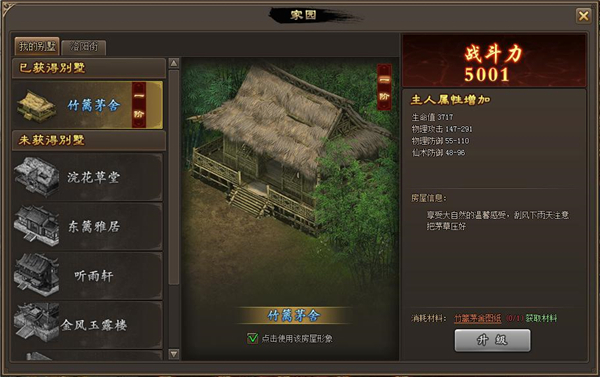Screen dimensions: 600x377
Task: Click the villa list scrollbar track
Action: pos(174,209)
